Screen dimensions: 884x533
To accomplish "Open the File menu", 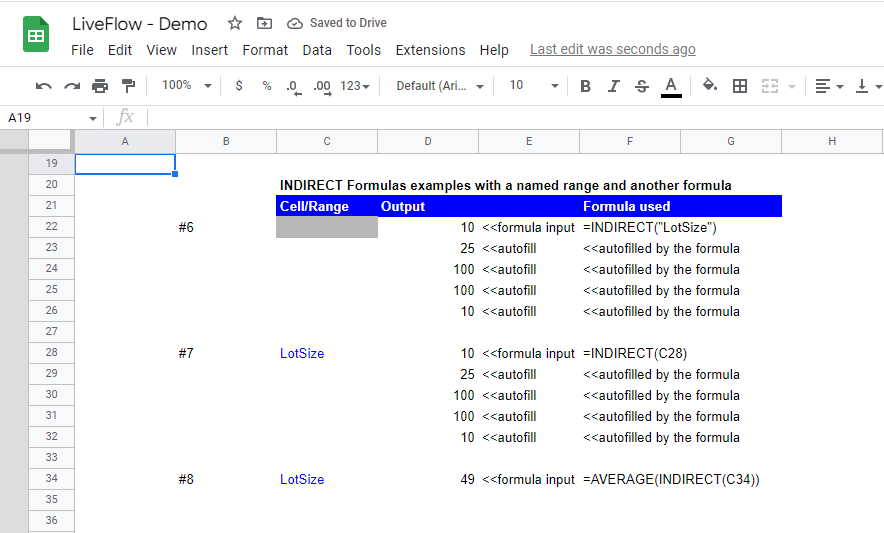I will pyautogui.click(x=82, y=50).
